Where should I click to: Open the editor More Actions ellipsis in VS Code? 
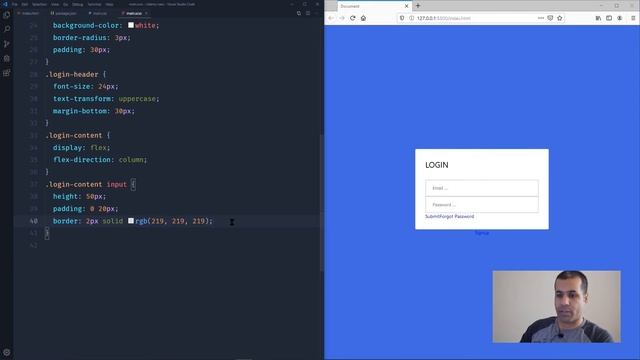click(316, 13)
